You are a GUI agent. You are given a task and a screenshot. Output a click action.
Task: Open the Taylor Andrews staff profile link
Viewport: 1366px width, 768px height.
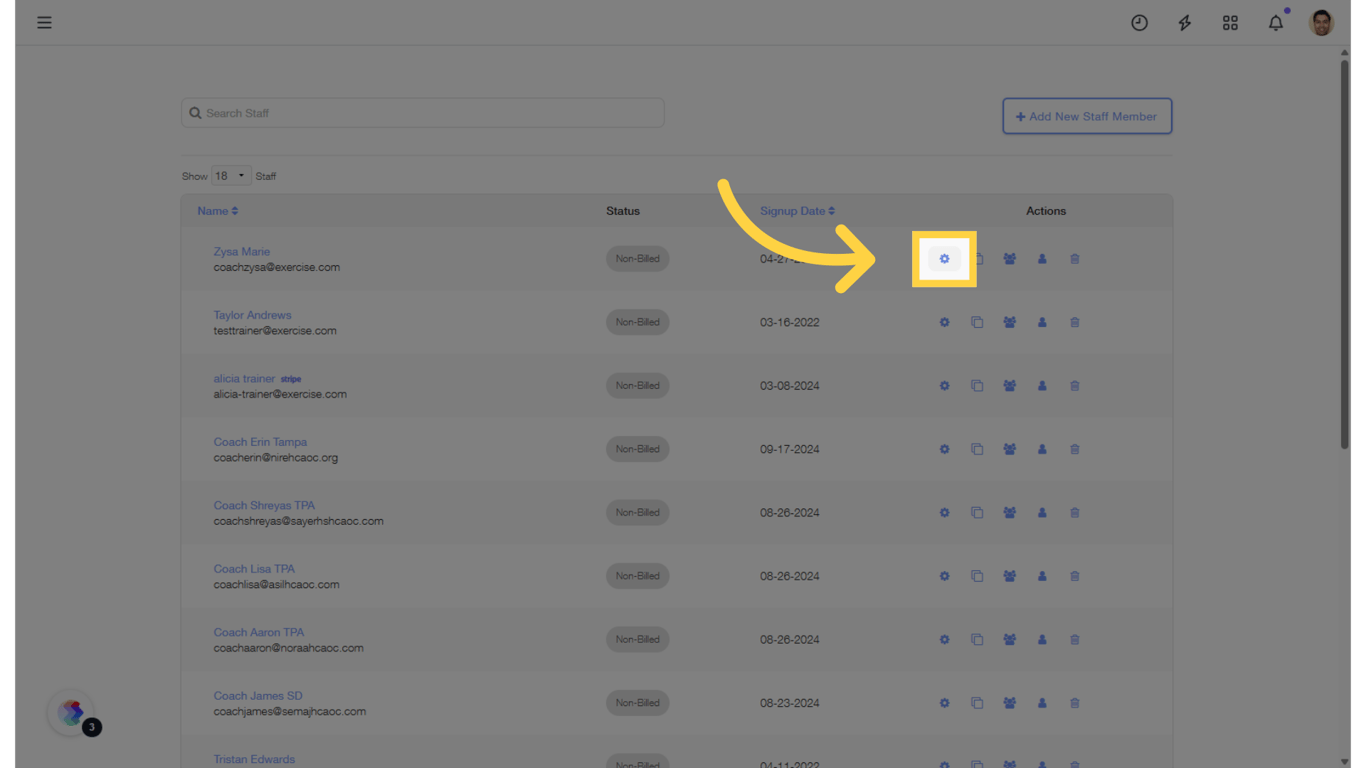click(x=252, y=315)
